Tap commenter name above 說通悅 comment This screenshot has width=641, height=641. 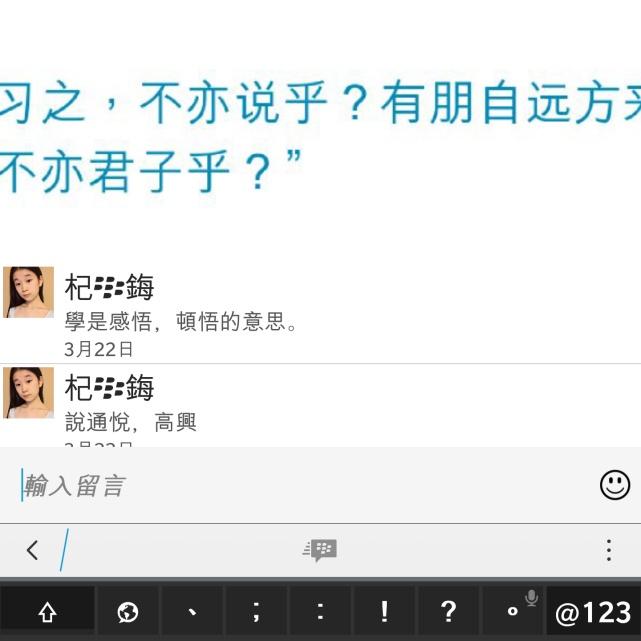coord(110,388)
